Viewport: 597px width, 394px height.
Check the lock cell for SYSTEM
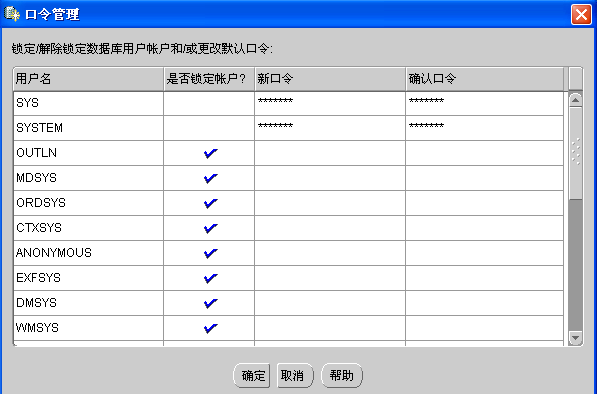point(209,128)
